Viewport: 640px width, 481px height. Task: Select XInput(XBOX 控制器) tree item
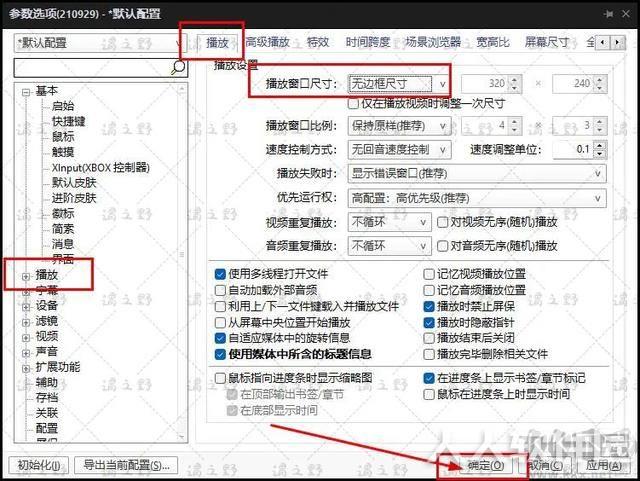(100, 168)
